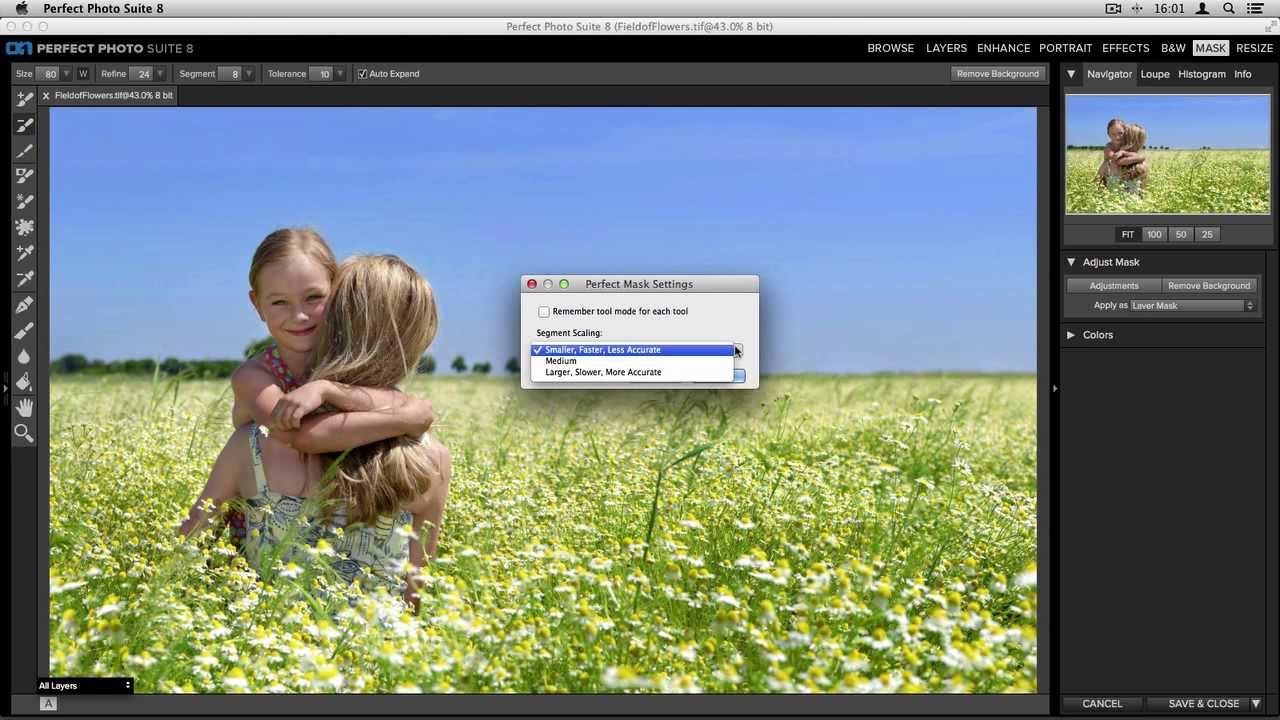Screen dimensions: 1280x720
Task: Click Remove Background in Adjust Mask panel
Action: click(x=1209, y=286)
